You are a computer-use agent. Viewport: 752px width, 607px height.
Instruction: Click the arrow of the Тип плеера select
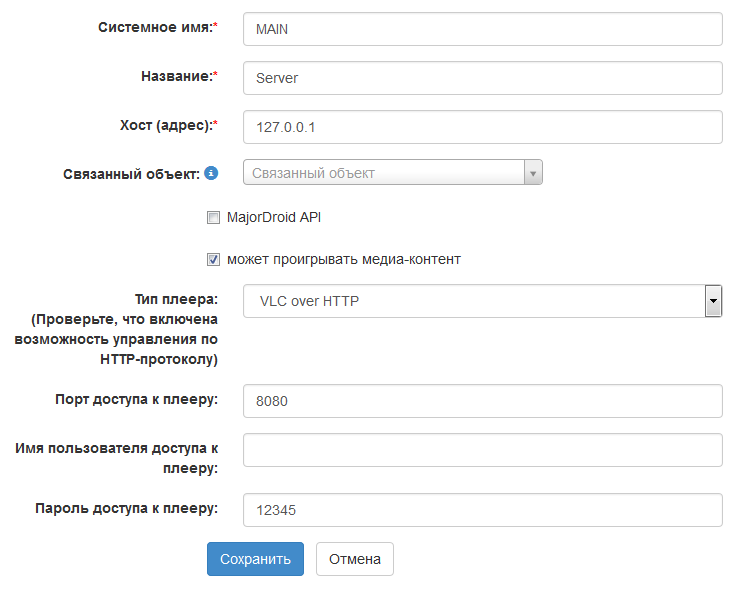click(x=713, y=300)
